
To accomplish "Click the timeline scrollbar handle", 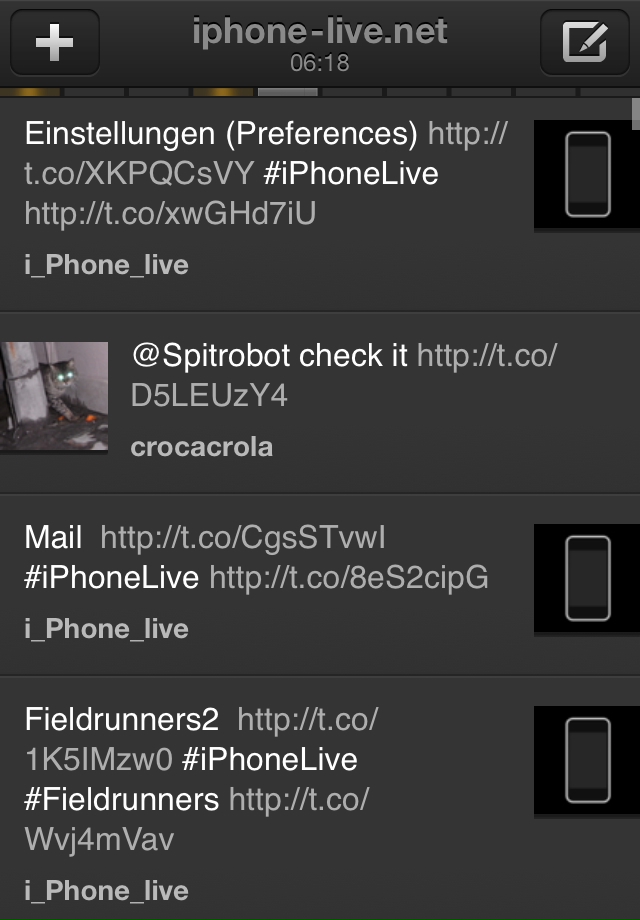I will [635, 114].
